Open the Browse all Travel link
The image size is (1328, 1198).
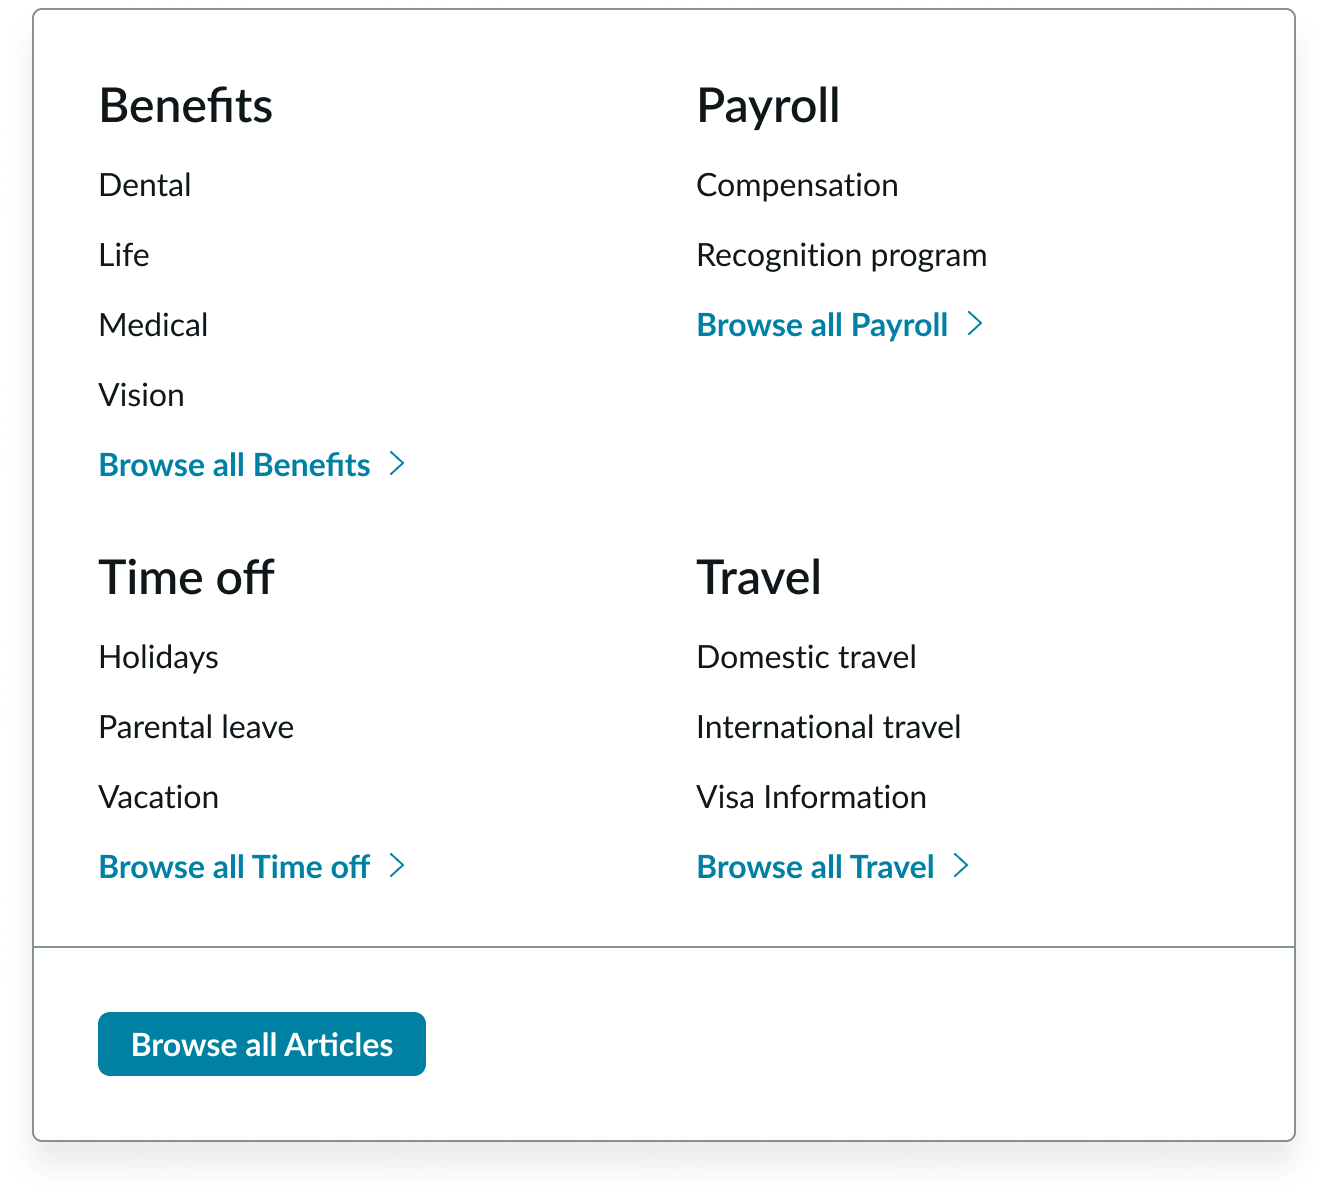click(x=815, y=867)
